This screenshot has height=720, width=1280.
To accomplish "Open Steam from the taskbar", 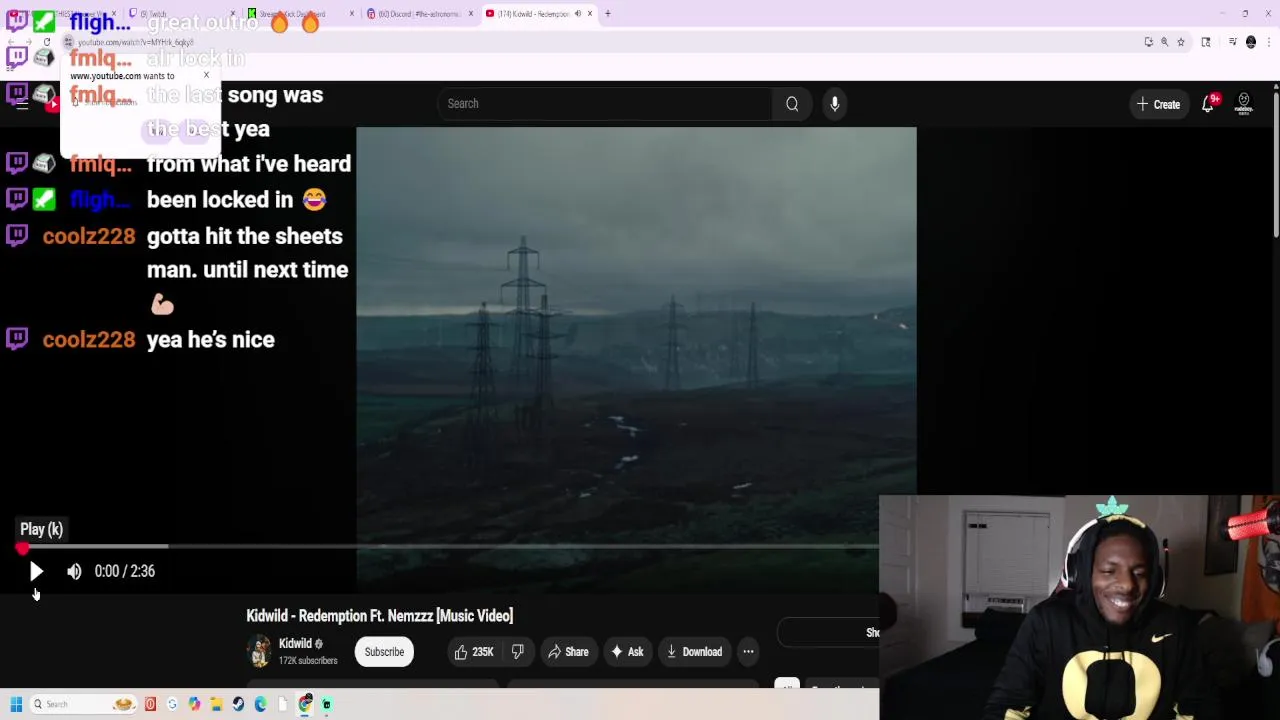I will [238, 704].
